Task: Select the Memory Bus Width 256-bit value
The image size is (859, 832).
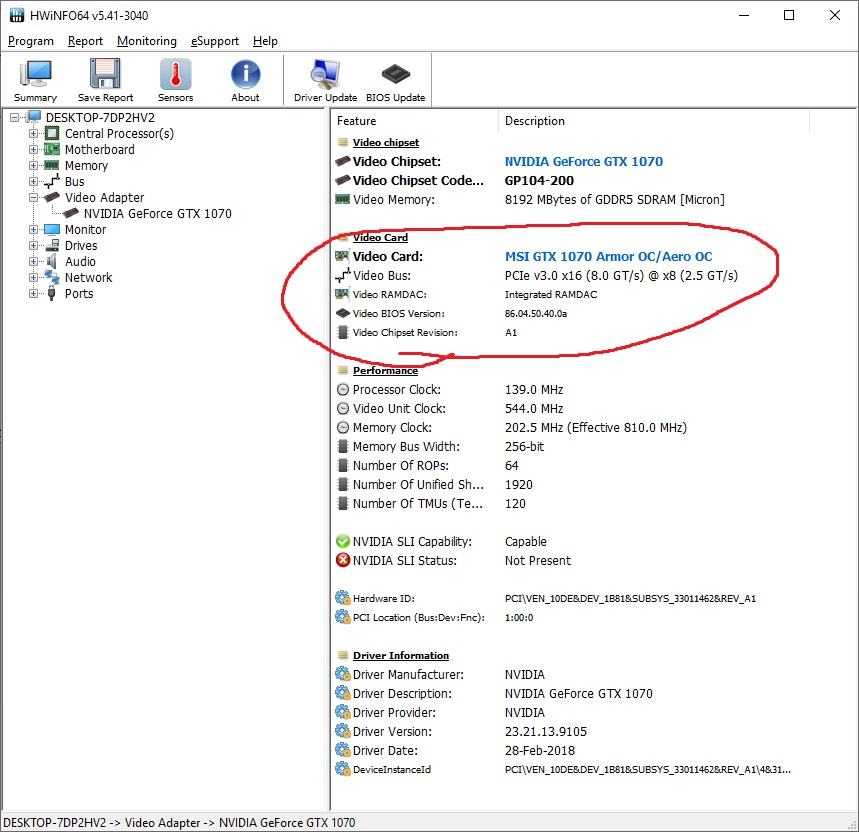Action: point(524,446)
